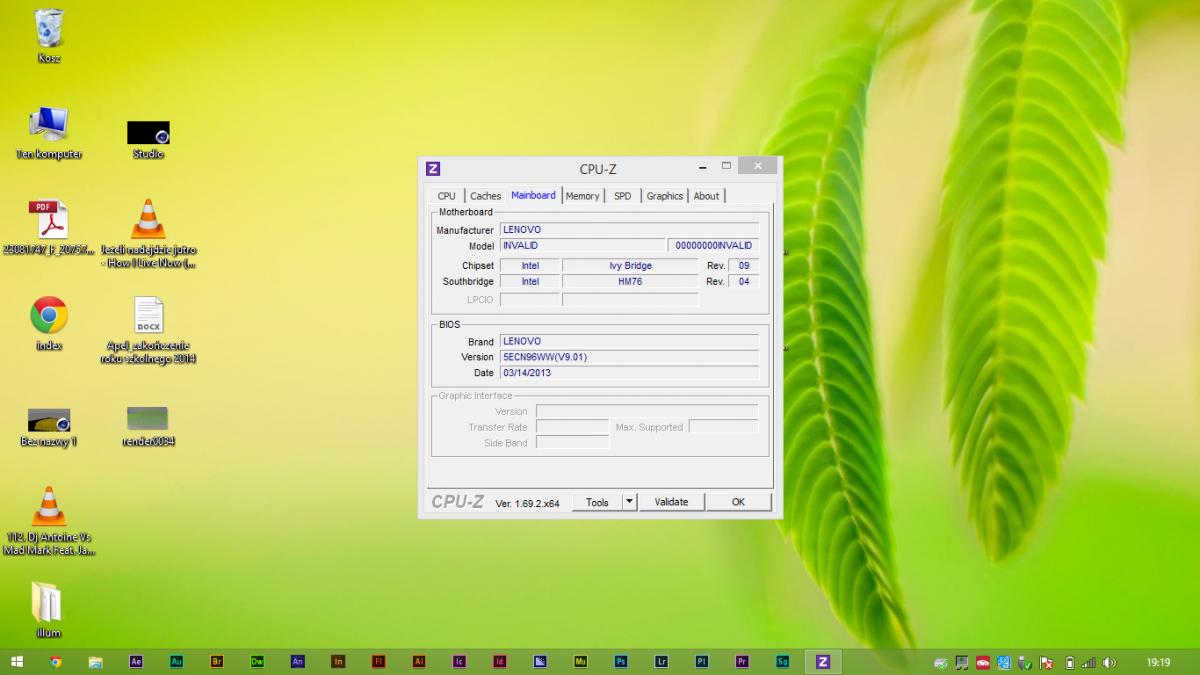1200x675 pixels.
Task: Click the 00000000INVALID model field
Action: pos(713,245)
